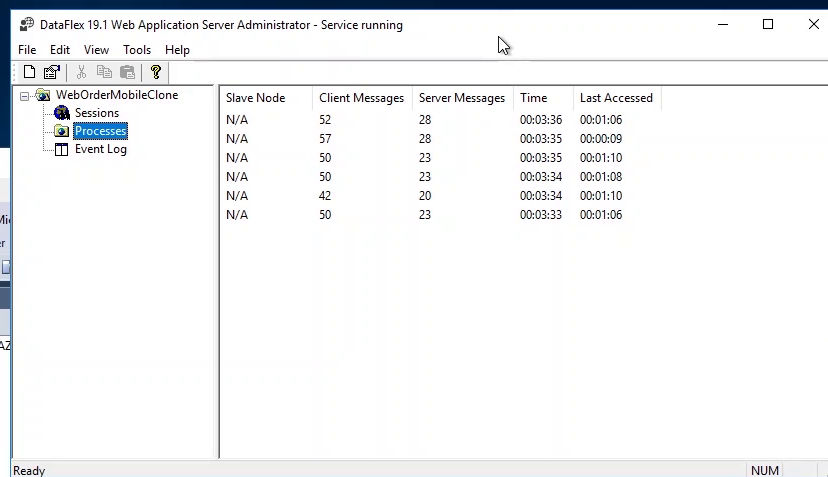This screenshot has width=828, height=477.
Task: Open Help via question mark icon
Action: (x=156, y=72)
